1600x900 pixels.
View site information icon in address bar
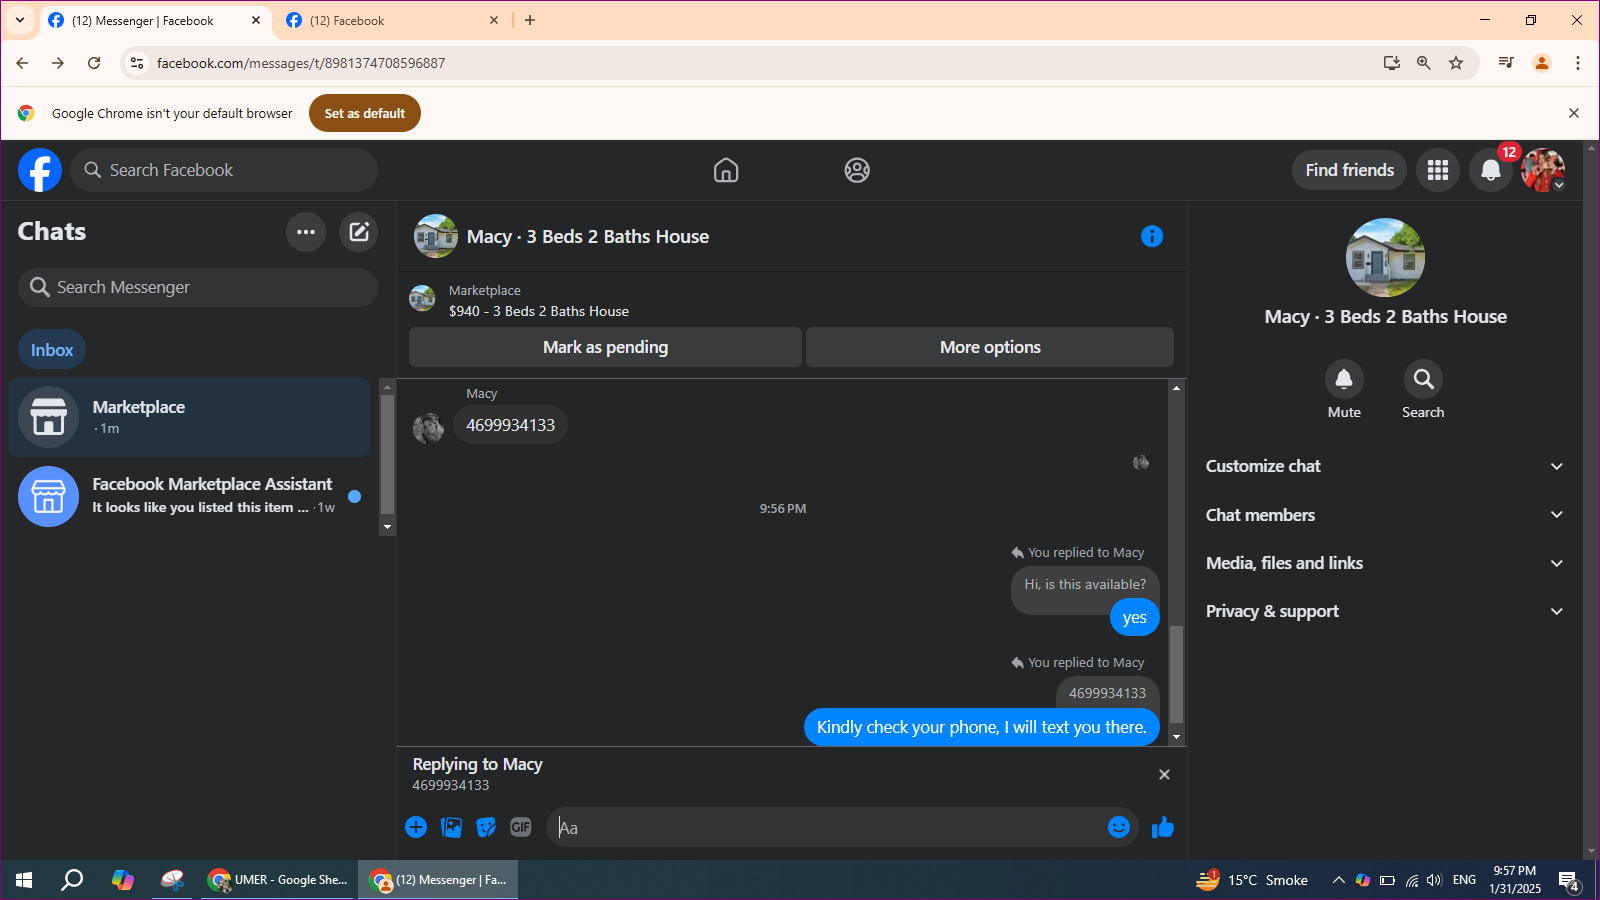(x=137, y=63)
